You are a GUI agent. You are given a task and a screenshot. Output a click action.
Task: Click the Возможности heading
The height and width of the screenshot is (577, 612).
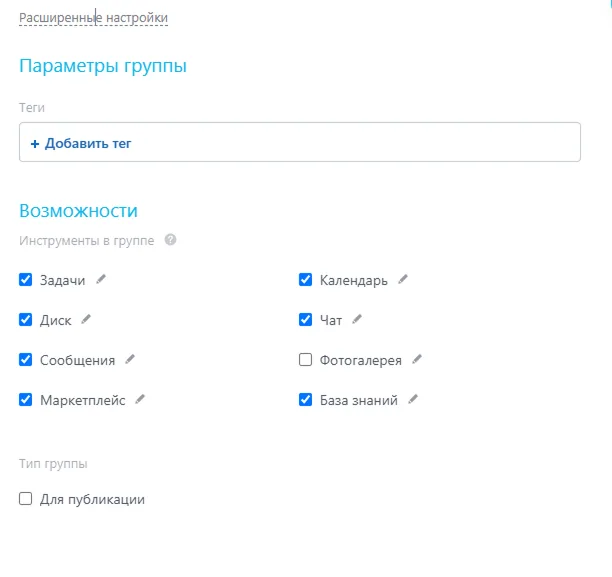[x=78, y=211]
